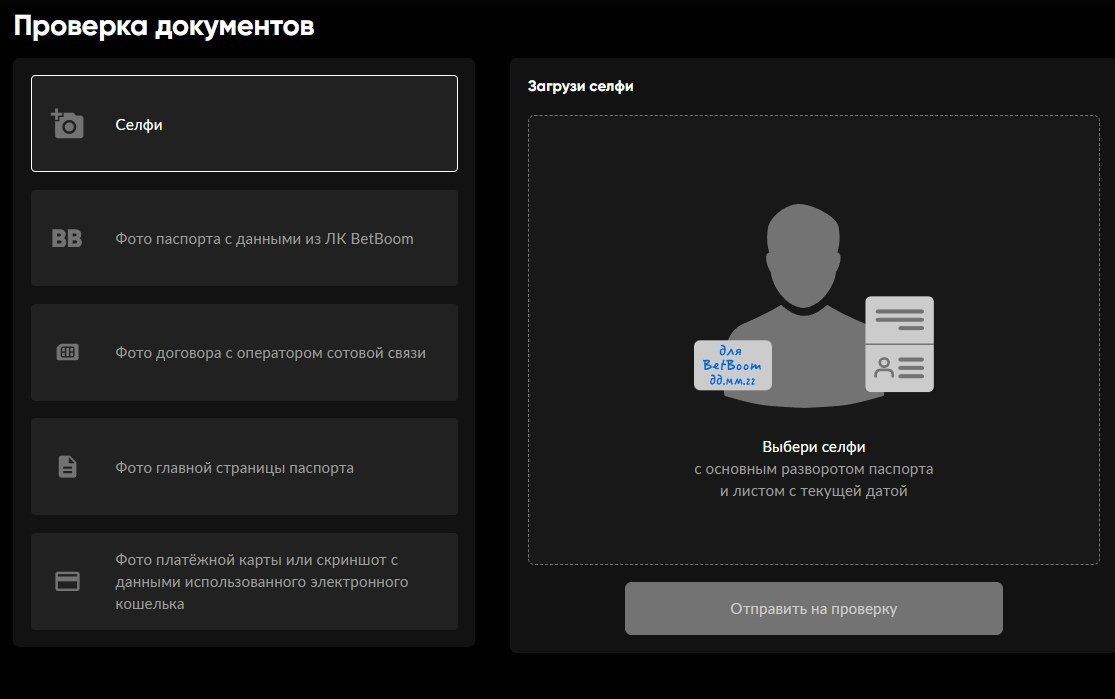
Task: Click the camera icon next to Селфи
Action: (67, 124)
